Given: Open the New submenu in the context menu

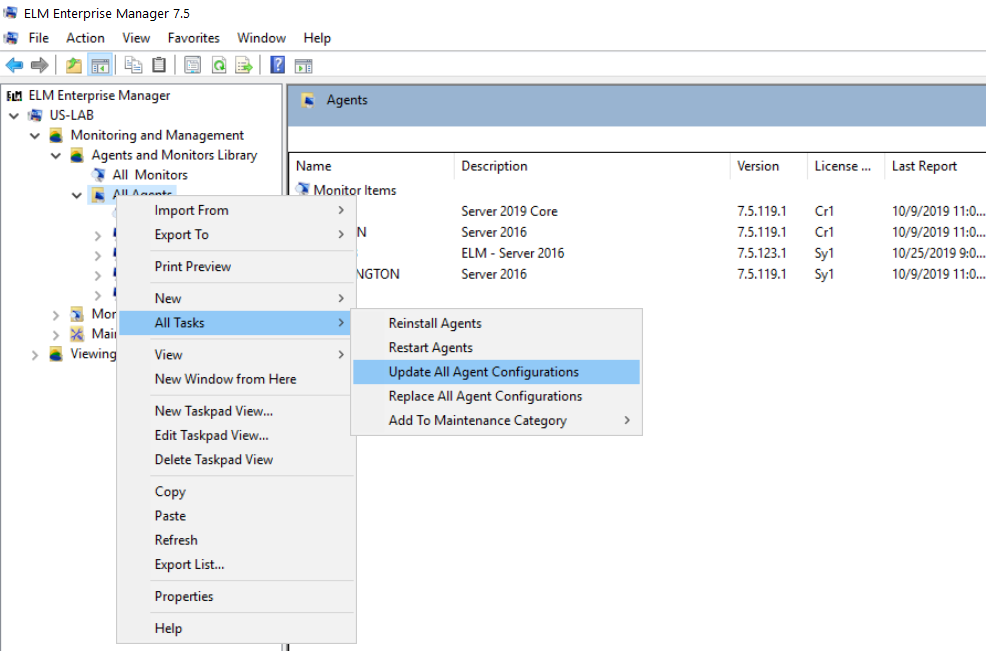Looking at the screenshot, I should (236, 298).
